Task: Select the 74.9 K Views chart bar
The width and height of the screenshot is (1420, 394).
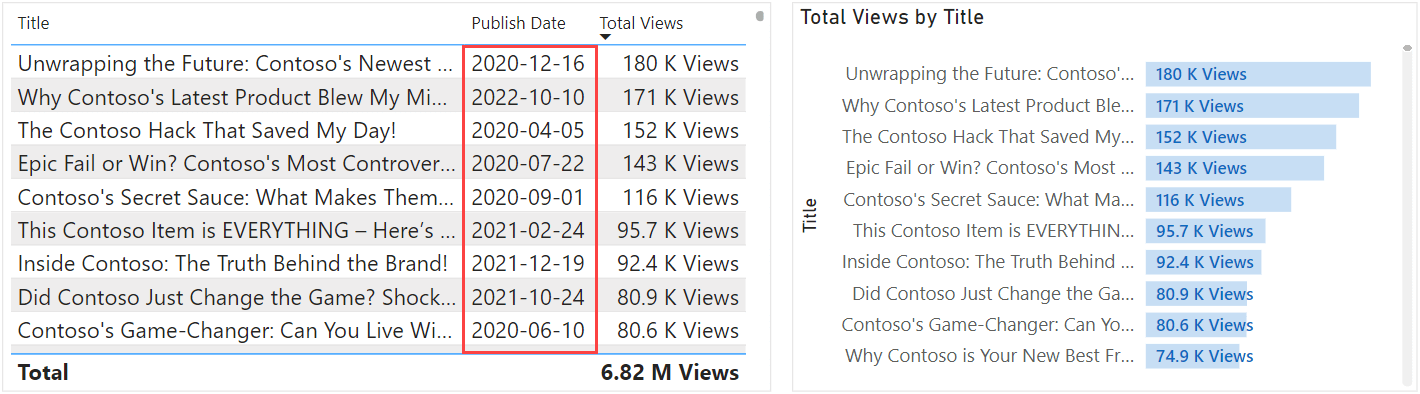Action: click(1193, 356)
